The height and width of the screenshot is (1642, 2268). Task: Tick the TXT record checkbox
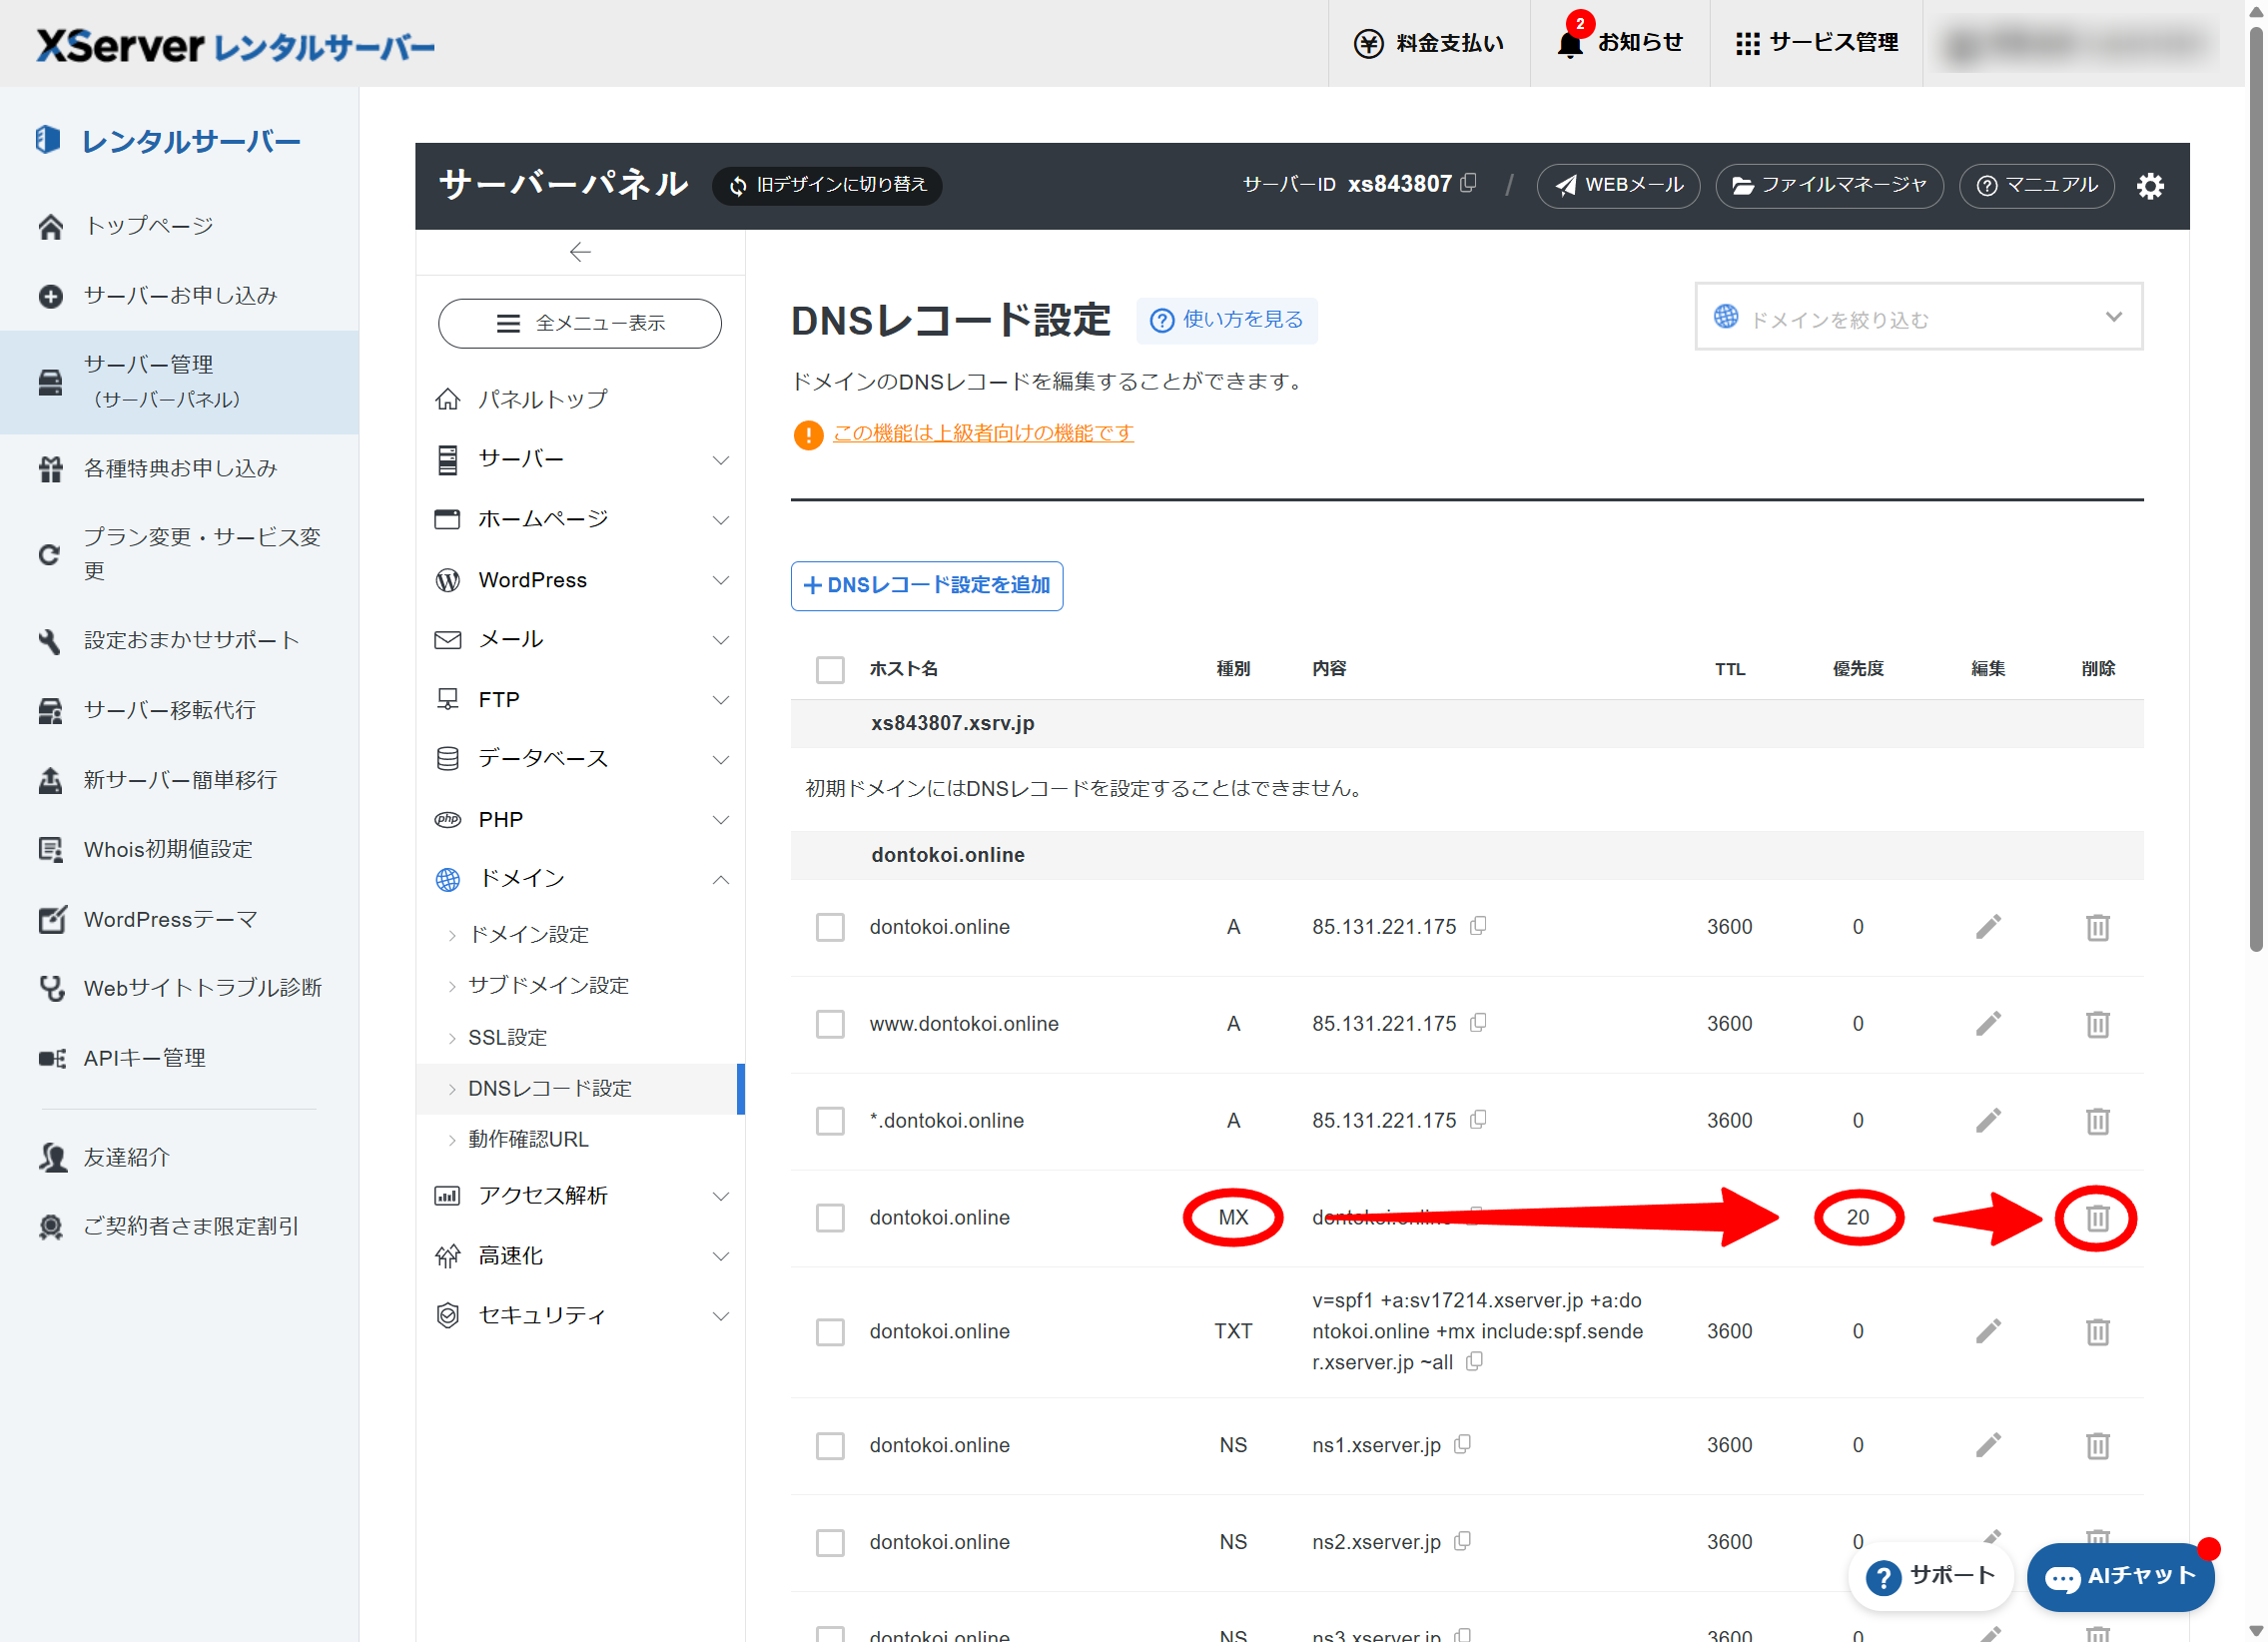click(830, 1331)
